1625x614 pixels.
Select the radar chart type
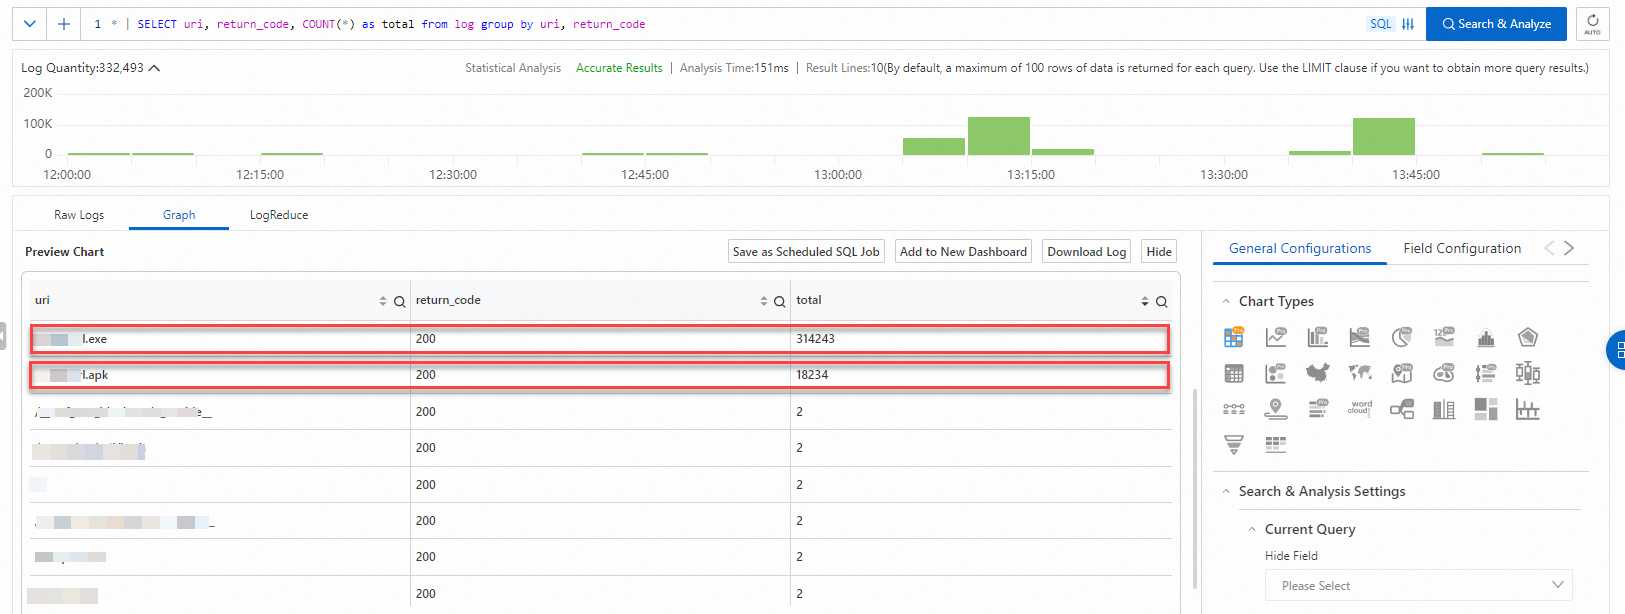tap(1528, 338)
